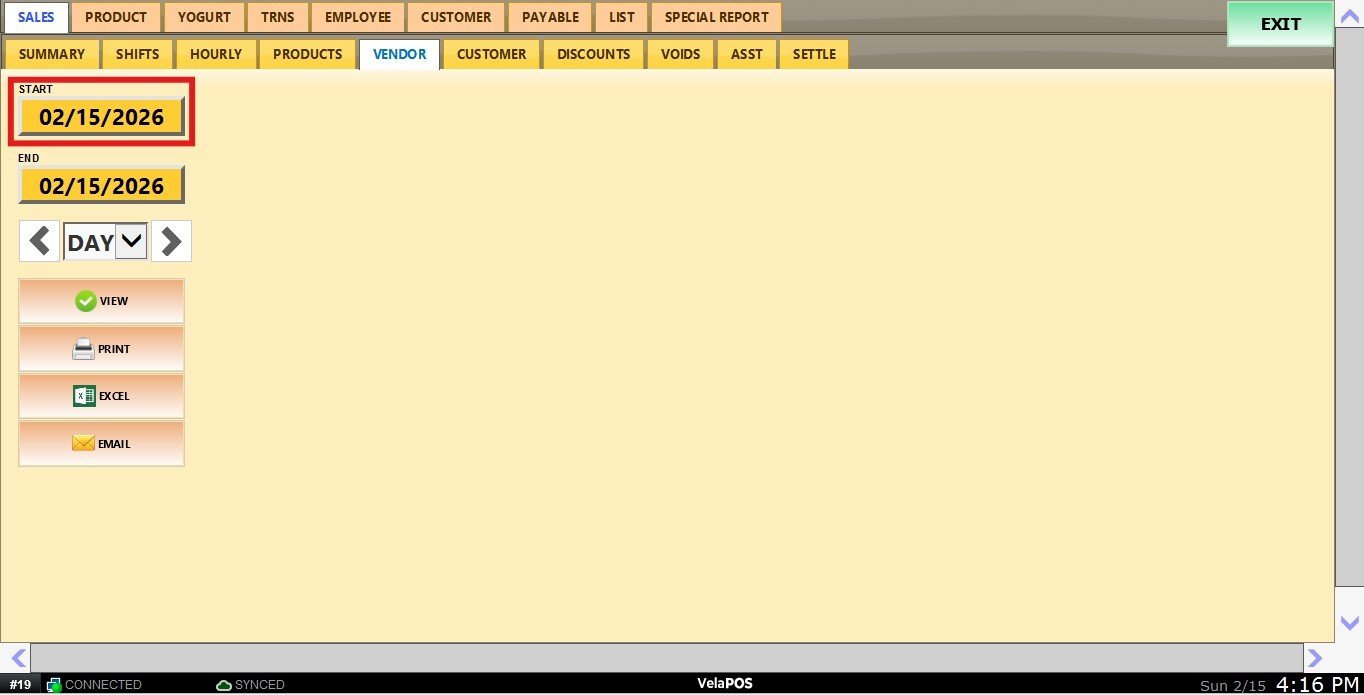
Task: Click the printer icon for Print
Action: 83,349
